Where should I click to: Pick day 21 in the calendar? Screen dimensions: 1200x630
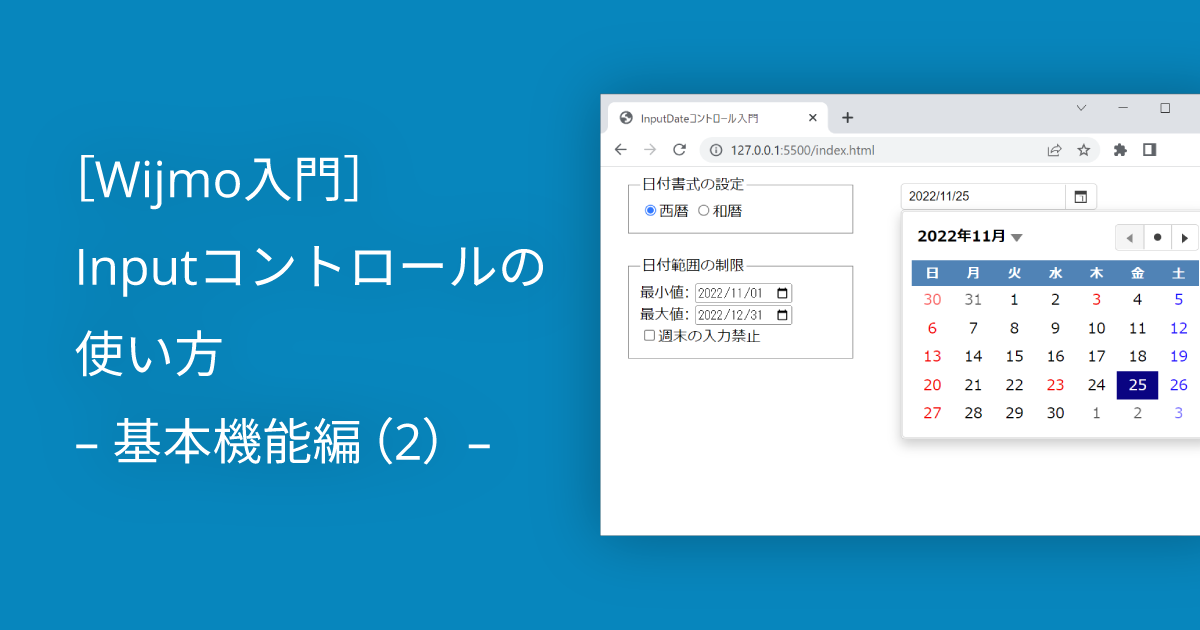[x=974, y=385]
